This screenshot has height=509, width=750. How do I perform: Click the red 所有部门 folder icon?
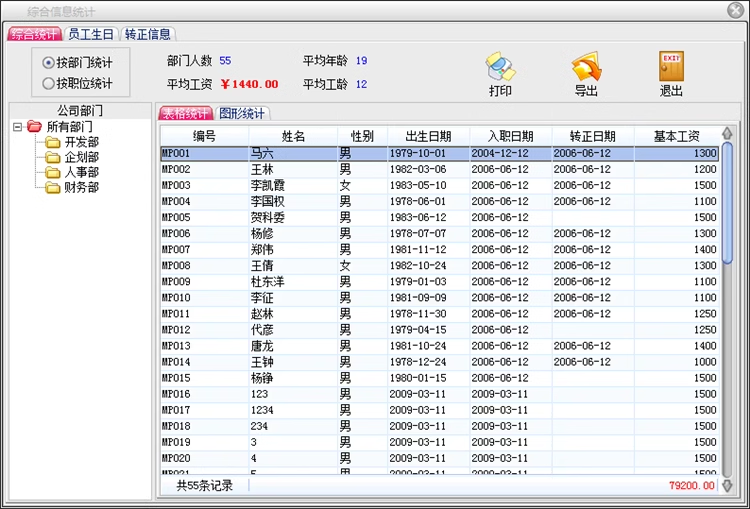tap(34, 127)
